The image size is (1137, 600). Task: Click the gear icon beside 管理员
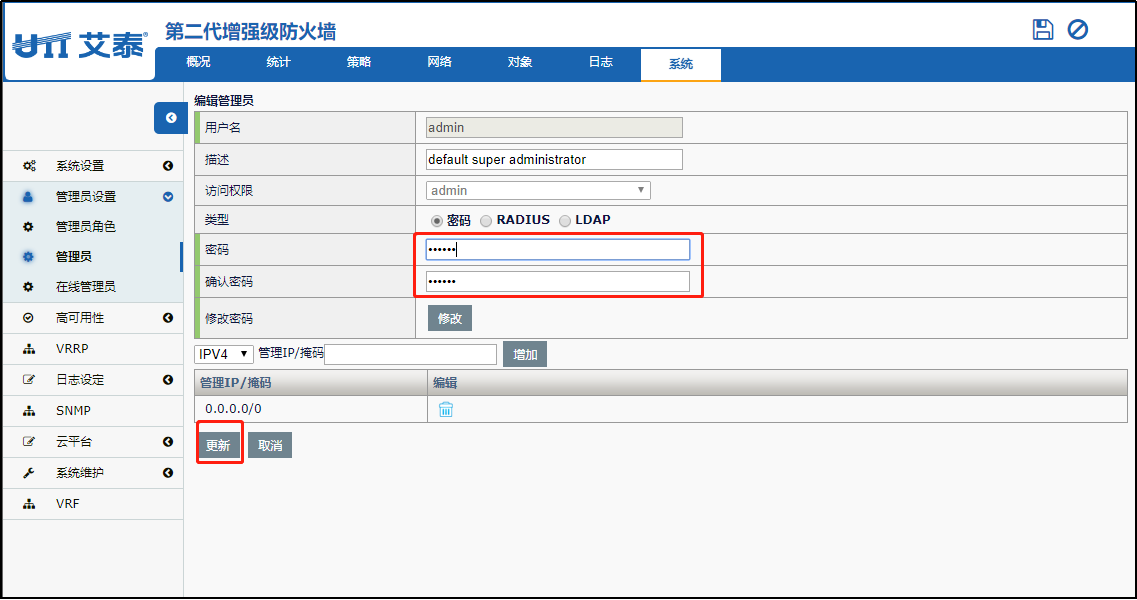(x=28, y=256)
